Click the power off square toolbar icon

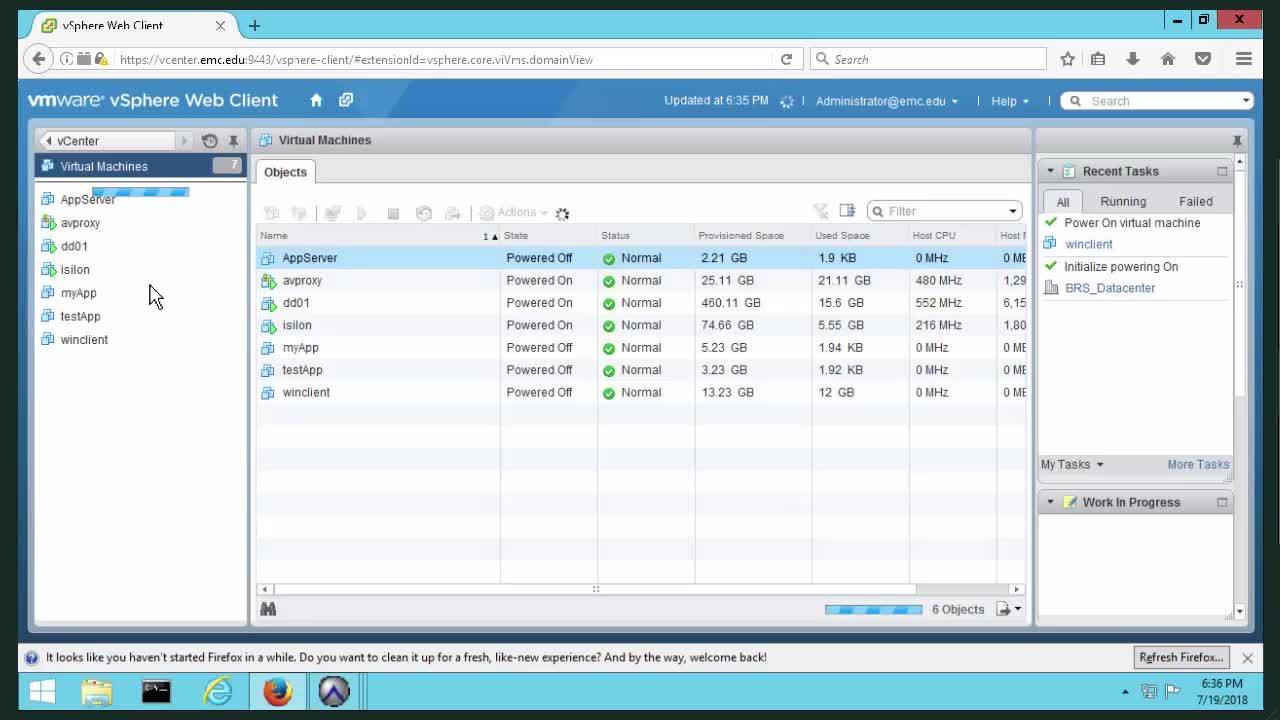(x=393, y=213)
